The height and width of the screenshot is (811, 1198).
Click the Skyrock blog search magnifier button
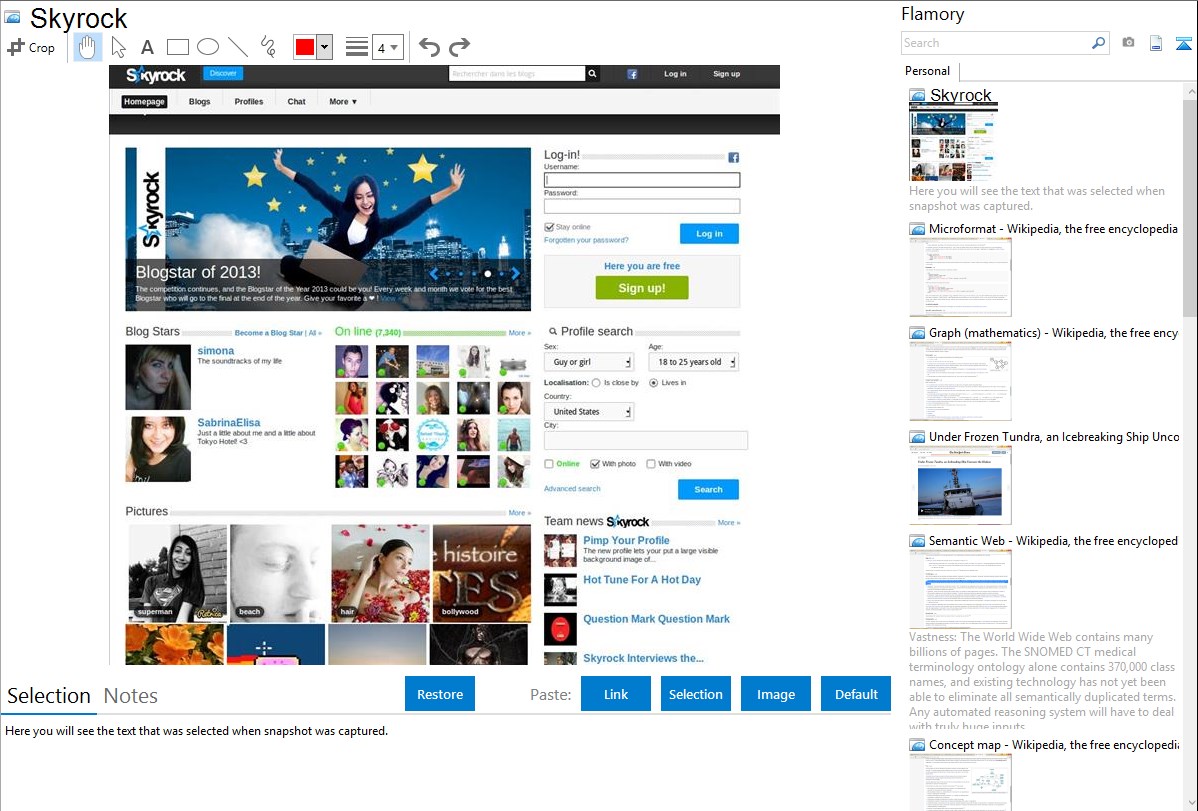tap(592, 74)
